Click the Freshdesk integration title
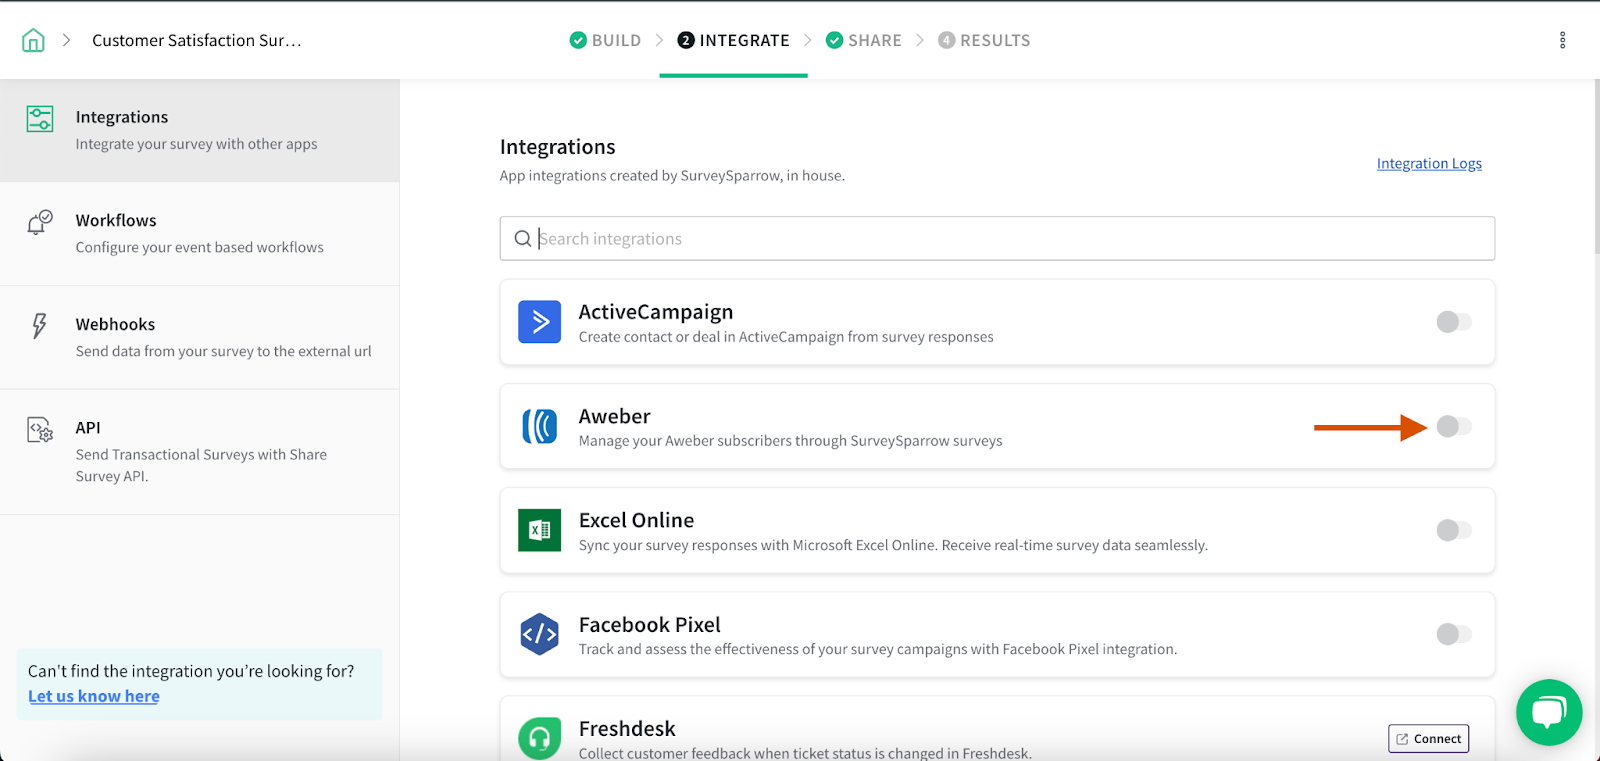This screenshot has height=761, width=1600. 627,729
